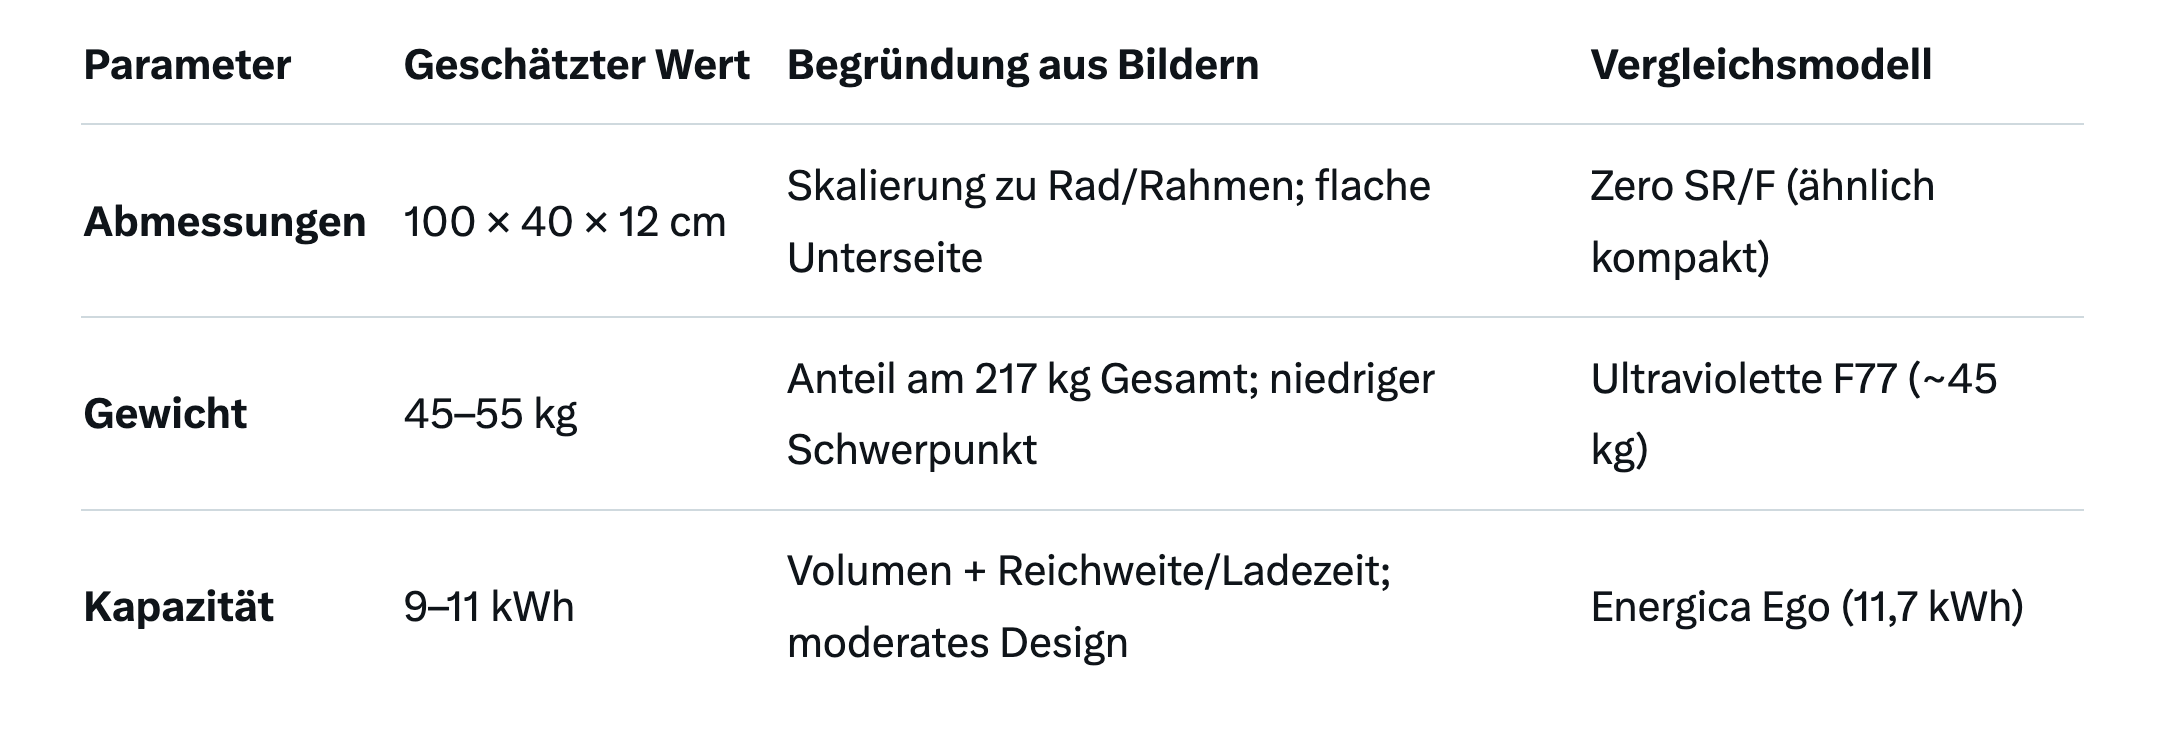Click the 100 × 40 × 12 cm value
This screenshot has height=746, width=2180.
click(x=564, y=222)
